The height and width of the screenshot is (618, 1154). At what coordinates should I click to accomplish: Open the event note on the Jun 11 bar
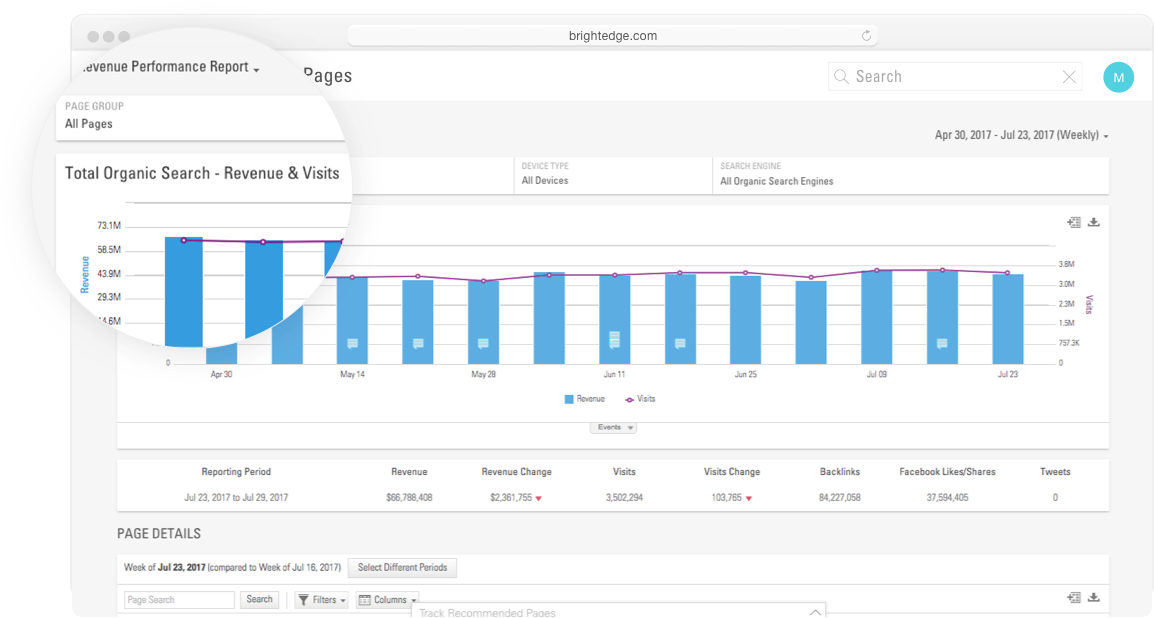pos(615,339)
